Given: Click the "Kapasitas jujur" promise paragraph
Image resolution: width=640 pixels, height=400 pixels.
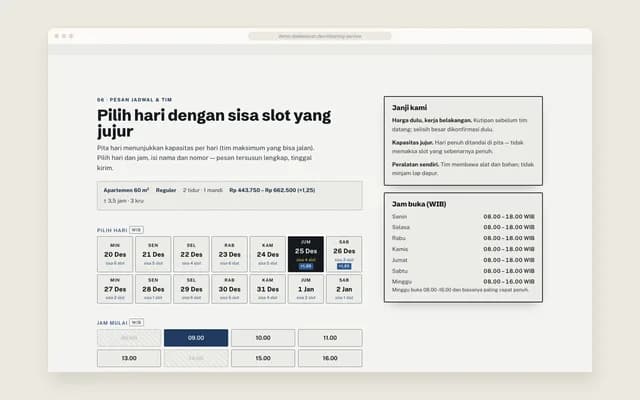Looking at the screenshot, I should point(458,147).
